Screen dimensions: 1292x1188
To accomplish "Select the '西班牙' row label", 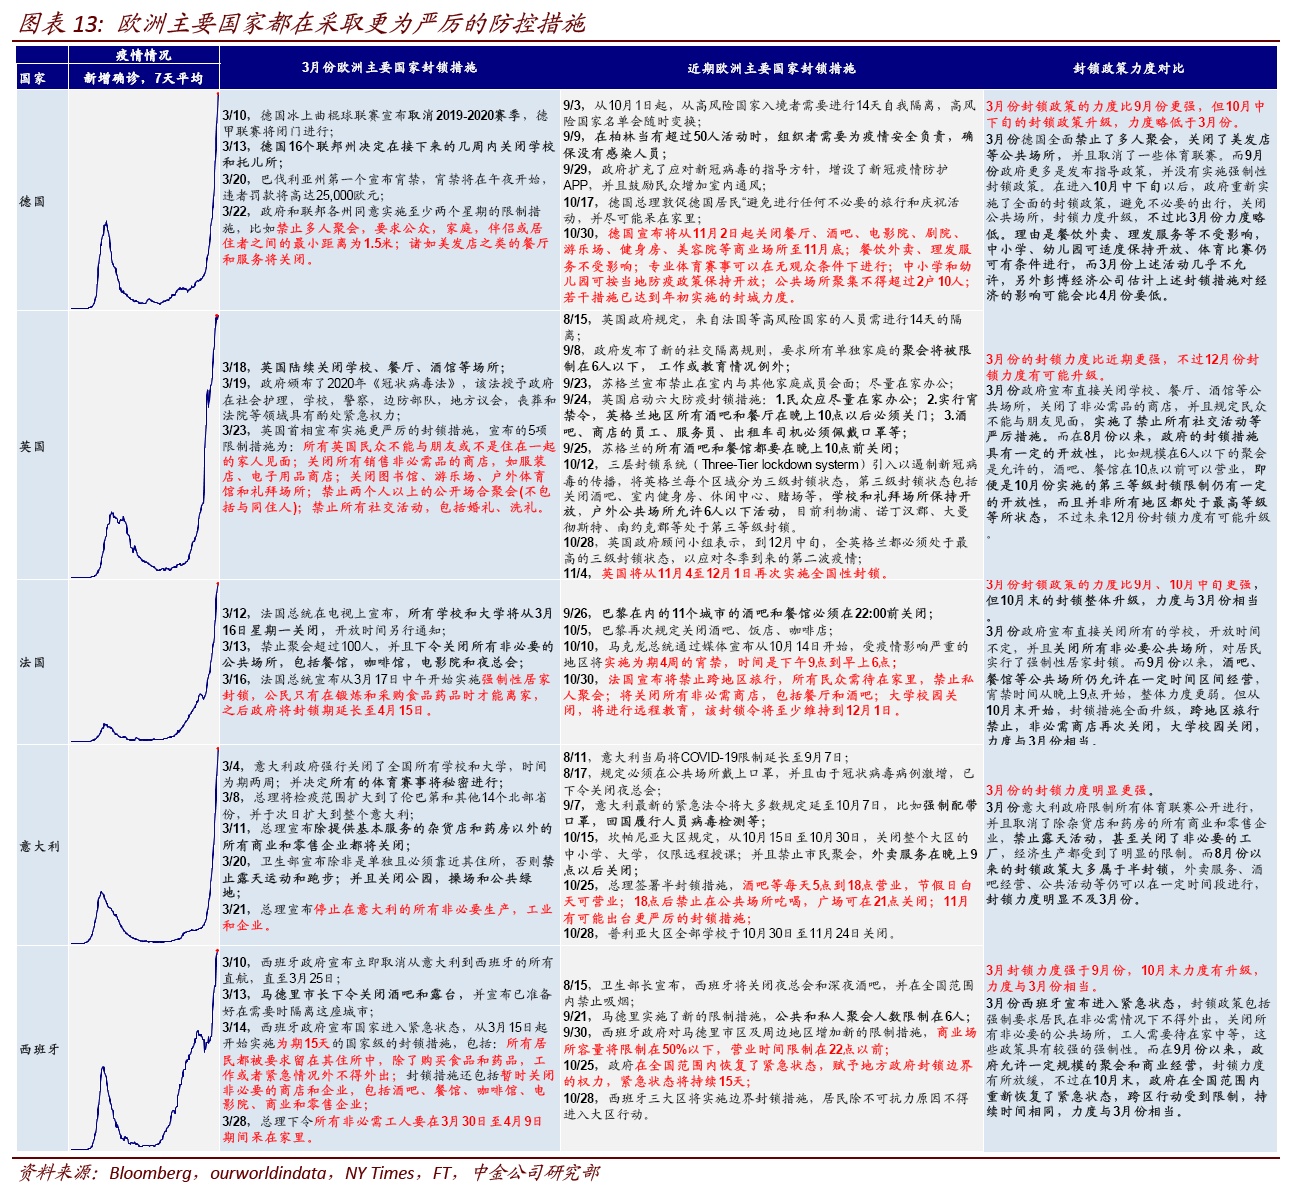I will tap(40, 1049).
